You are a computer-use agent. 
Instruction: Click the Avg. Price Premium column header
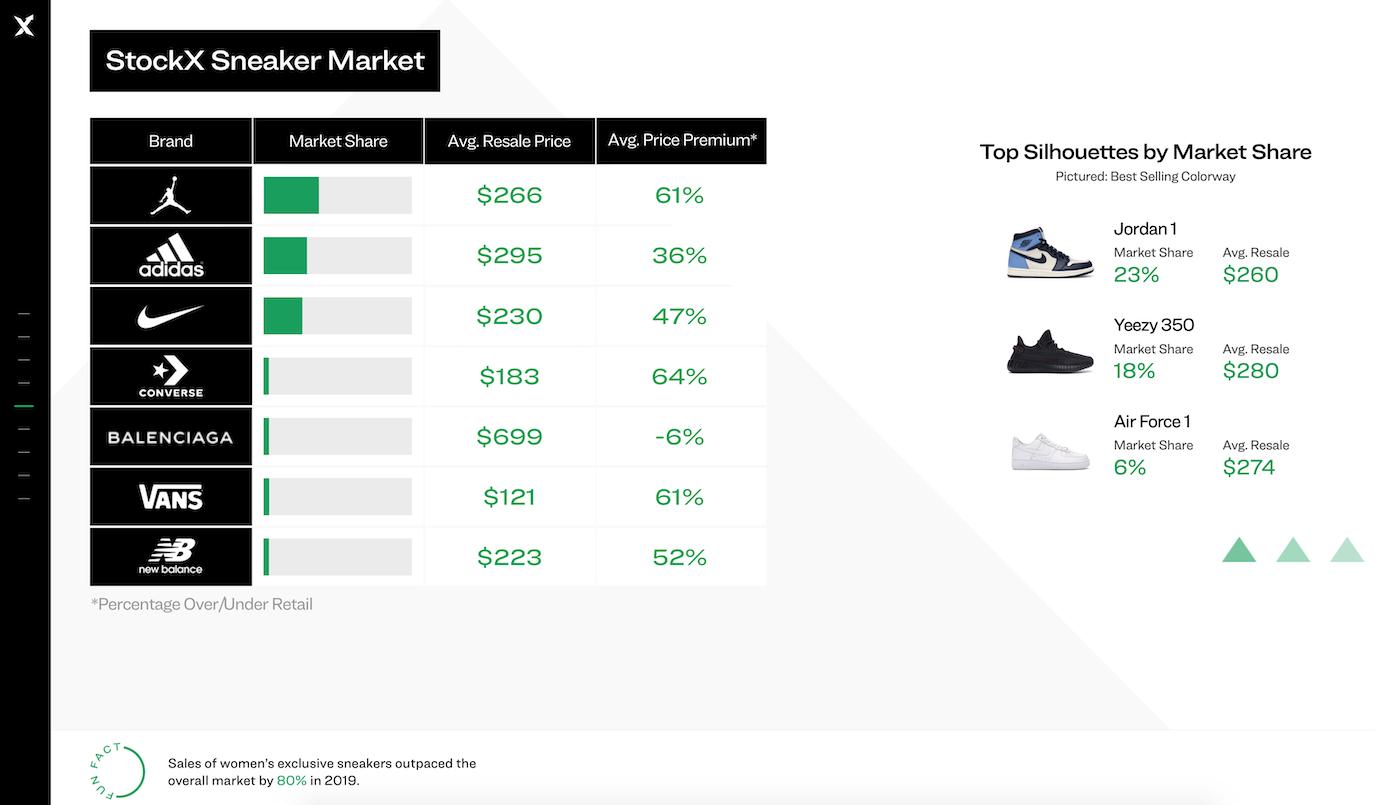coord(681,141)
